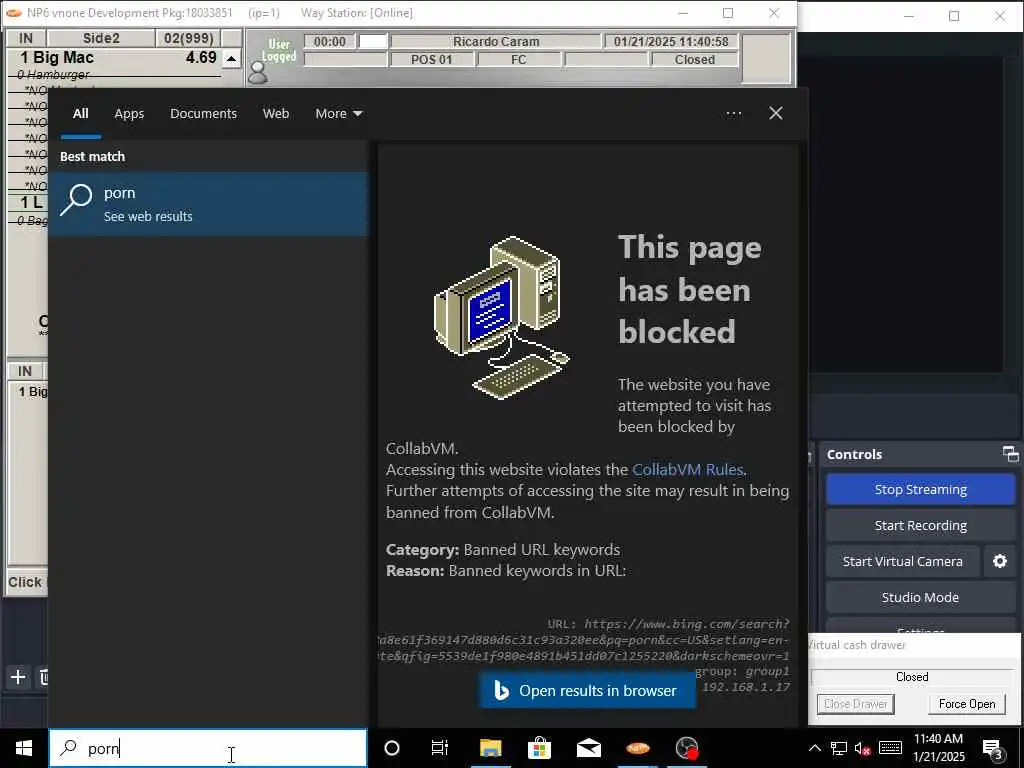Viewport: 1024px width, 768px height.
Task: Expand the More search filter dropdown
Action: click(x=338, y=114)
